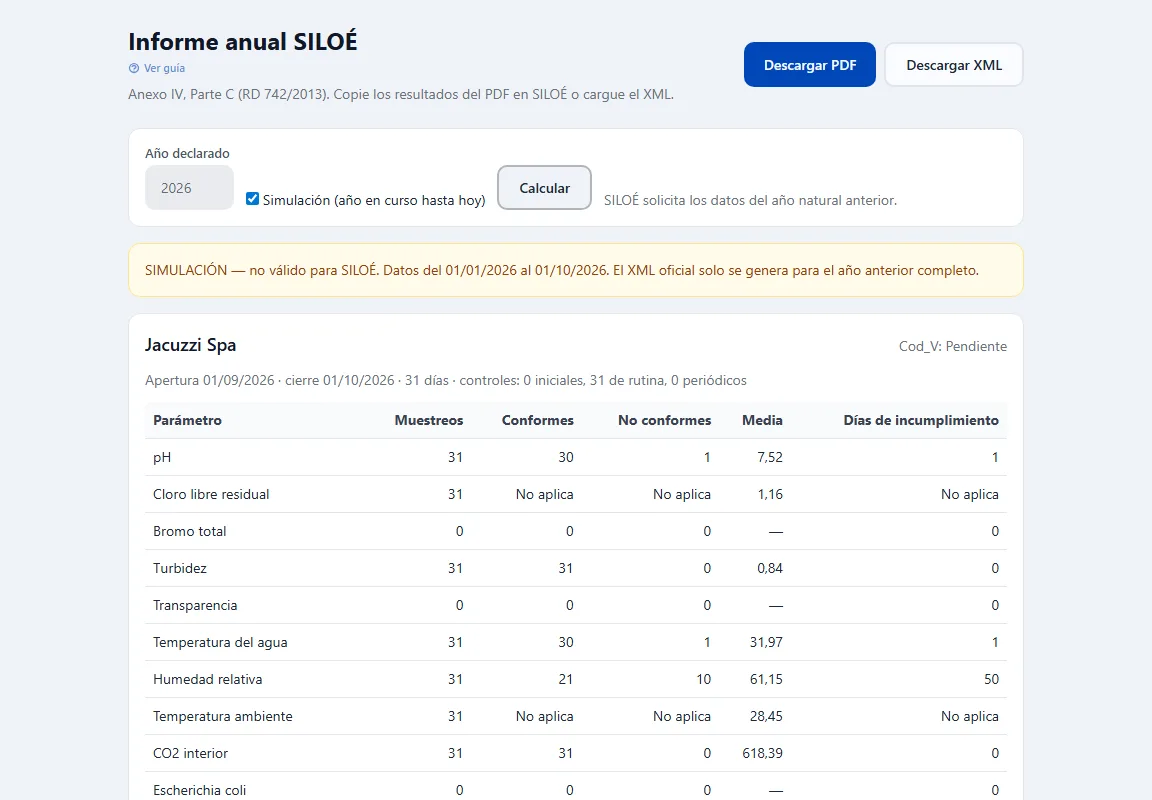Click the Anexo IV, Parte C description text
Viewport: 1152px width, 800px height.
(400, 95)
